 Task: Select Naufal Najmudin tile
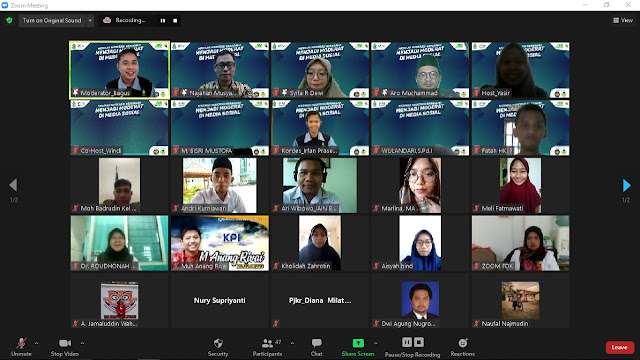[520, 300]
